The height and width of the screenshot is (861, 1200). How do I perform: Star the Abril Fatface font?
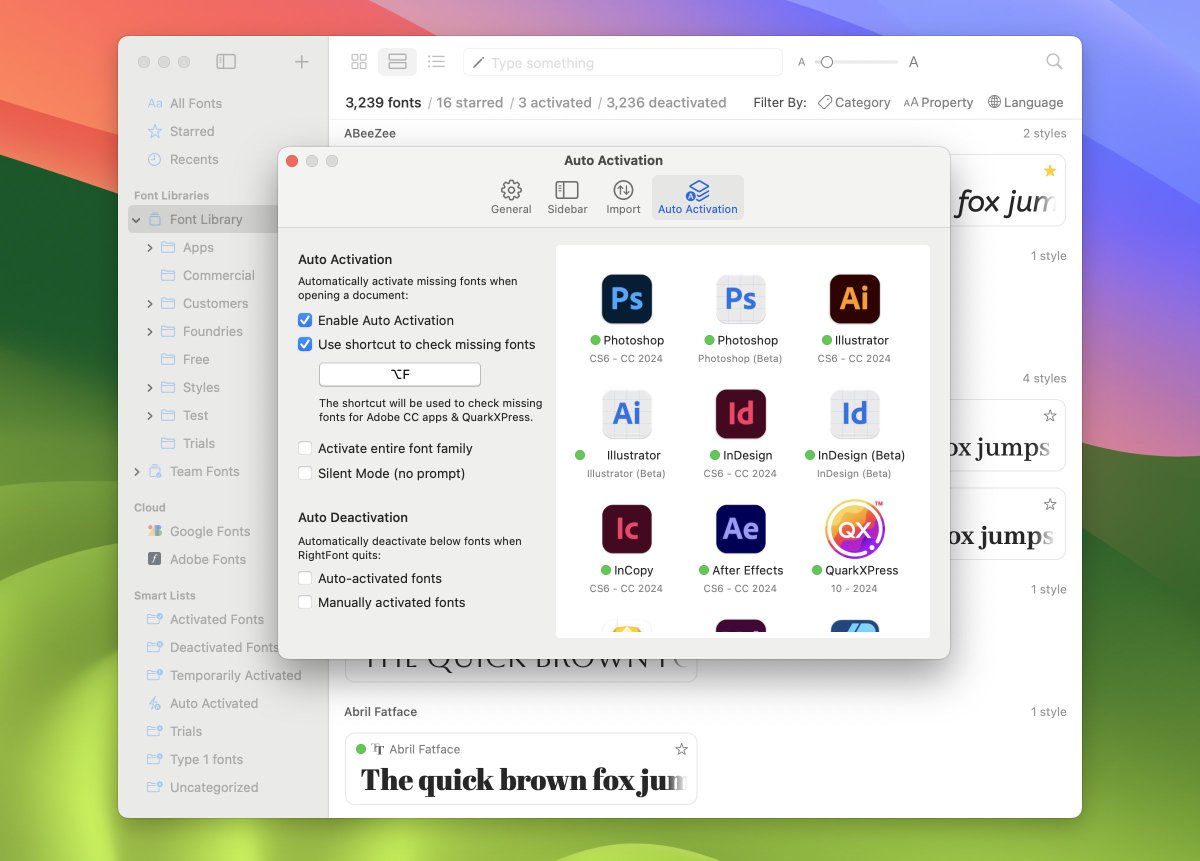681,749
